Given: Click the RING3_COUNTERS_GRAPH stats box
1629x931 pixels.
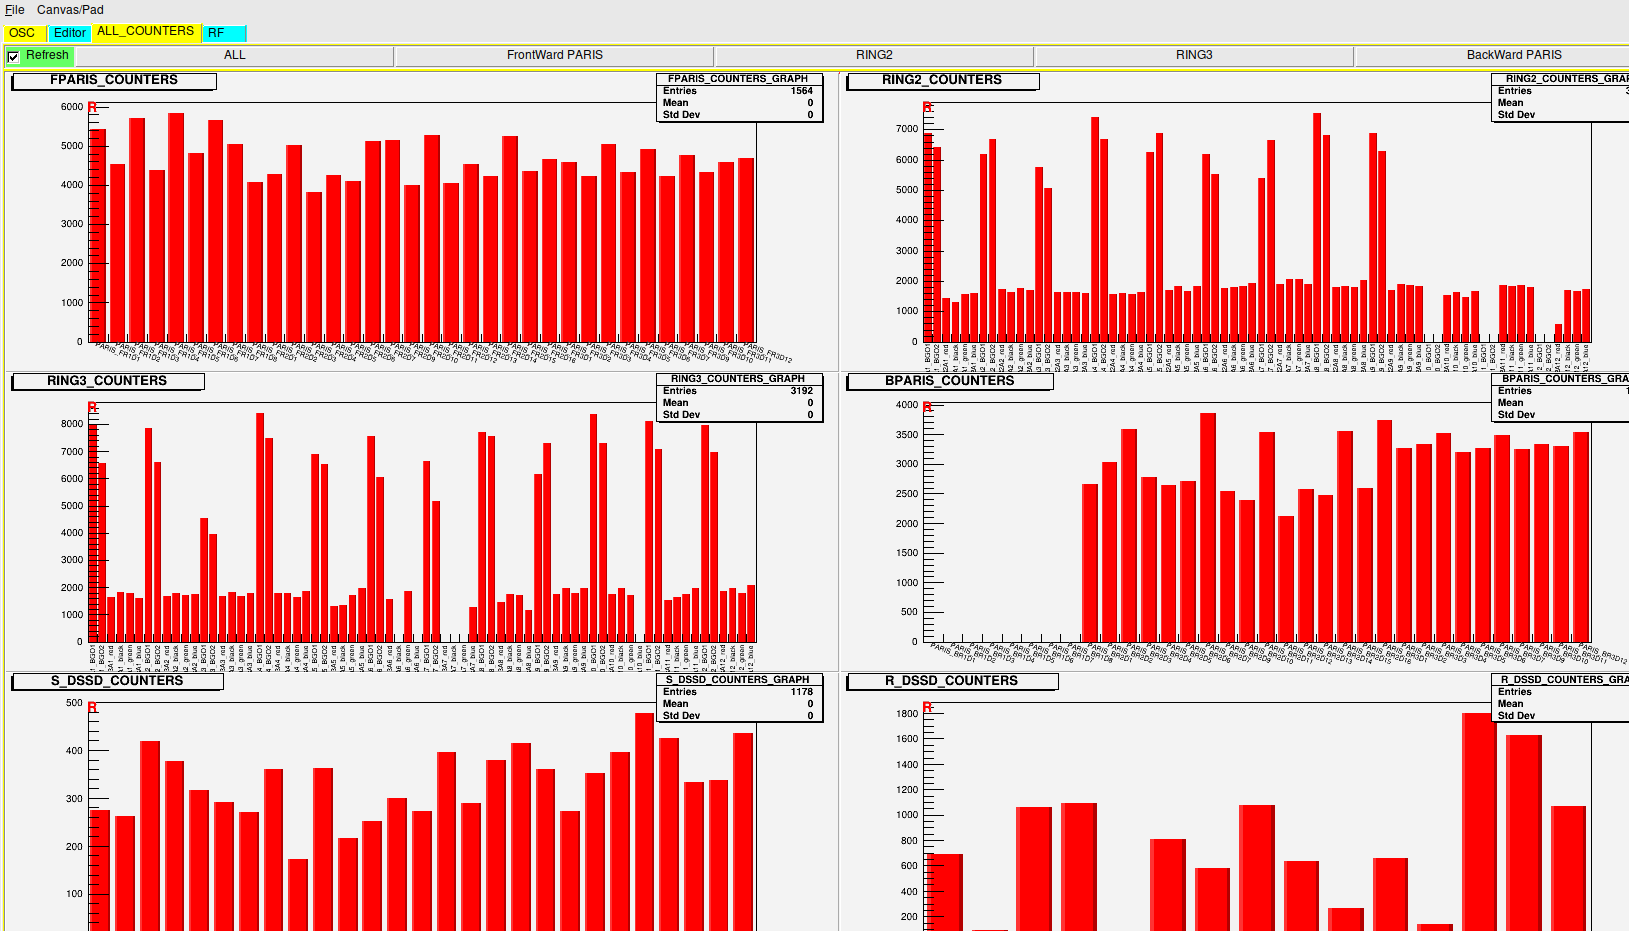Looking at the screenshot, I should [738, 397].
